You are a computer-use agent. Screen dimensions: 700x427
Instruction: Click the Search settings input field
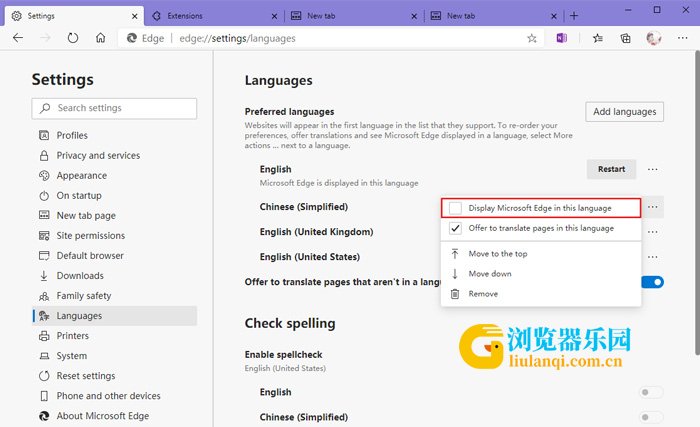tap(114, 109)
